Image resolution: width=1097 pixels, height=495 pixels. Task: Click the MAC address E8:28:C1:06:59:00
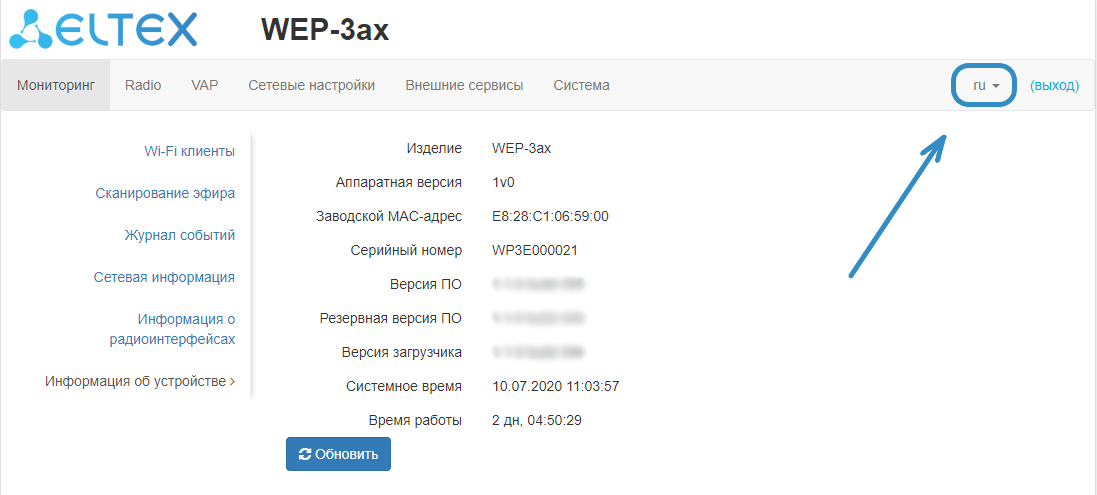pyautogui.click(x=550, y=216)
